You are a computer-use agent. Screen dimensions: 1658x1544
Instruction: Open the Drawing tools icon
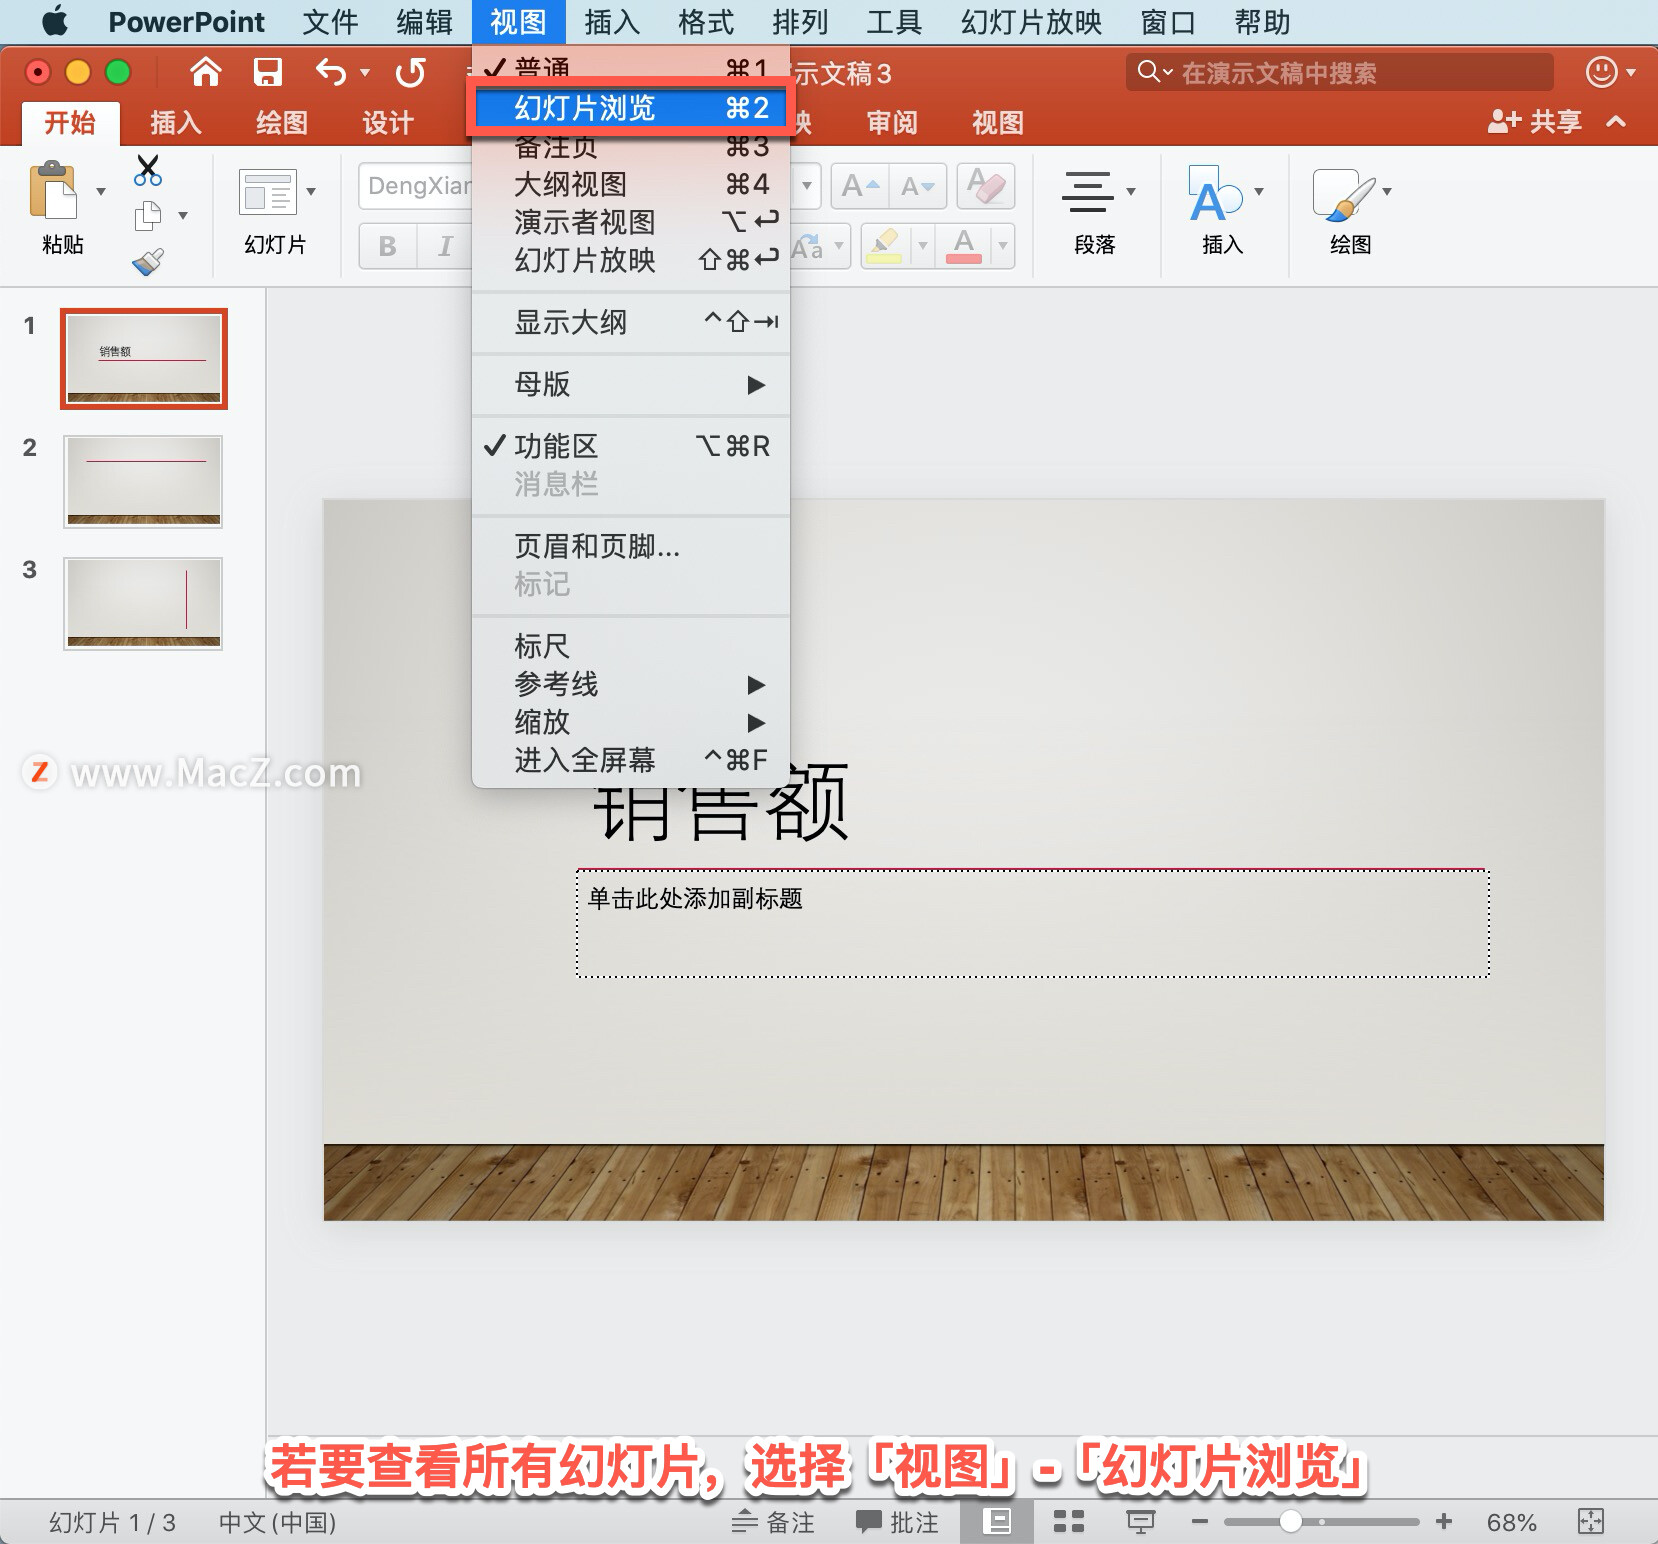click(1343, 193)
